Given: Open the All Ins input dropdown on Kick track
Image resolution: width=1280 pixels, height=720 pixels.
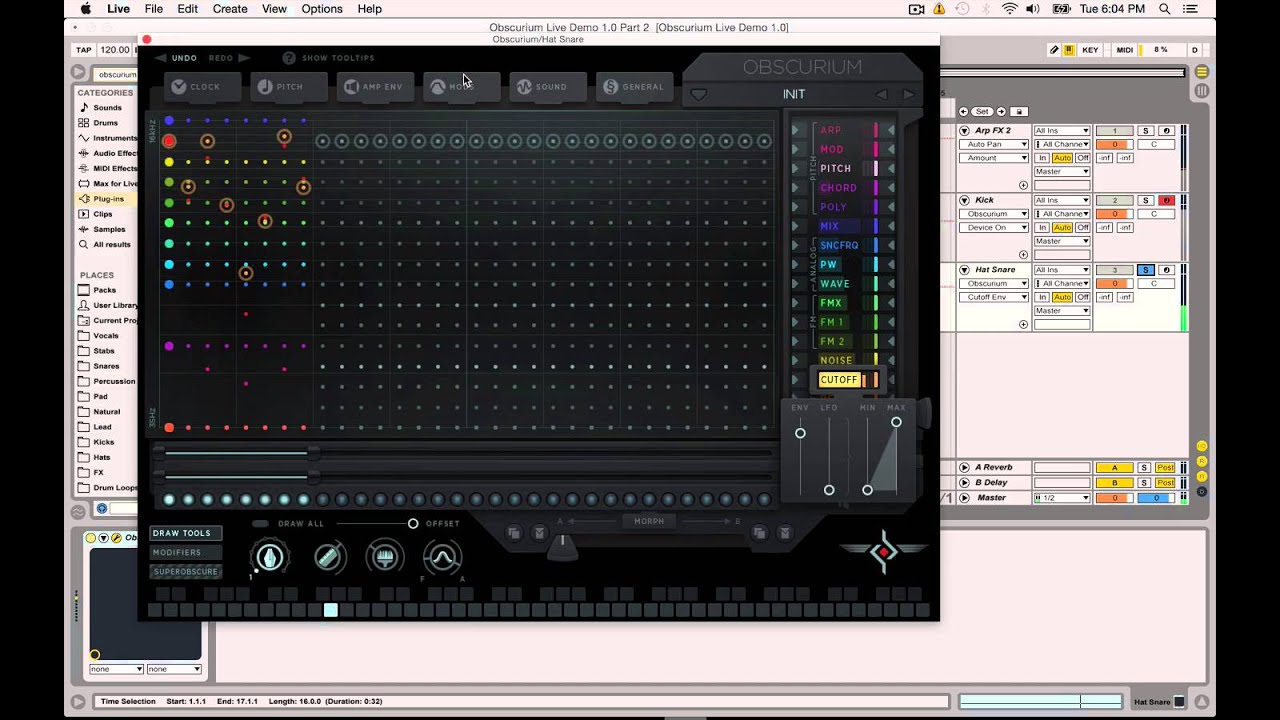Looking at the screenshot, I should (1062, 200).
